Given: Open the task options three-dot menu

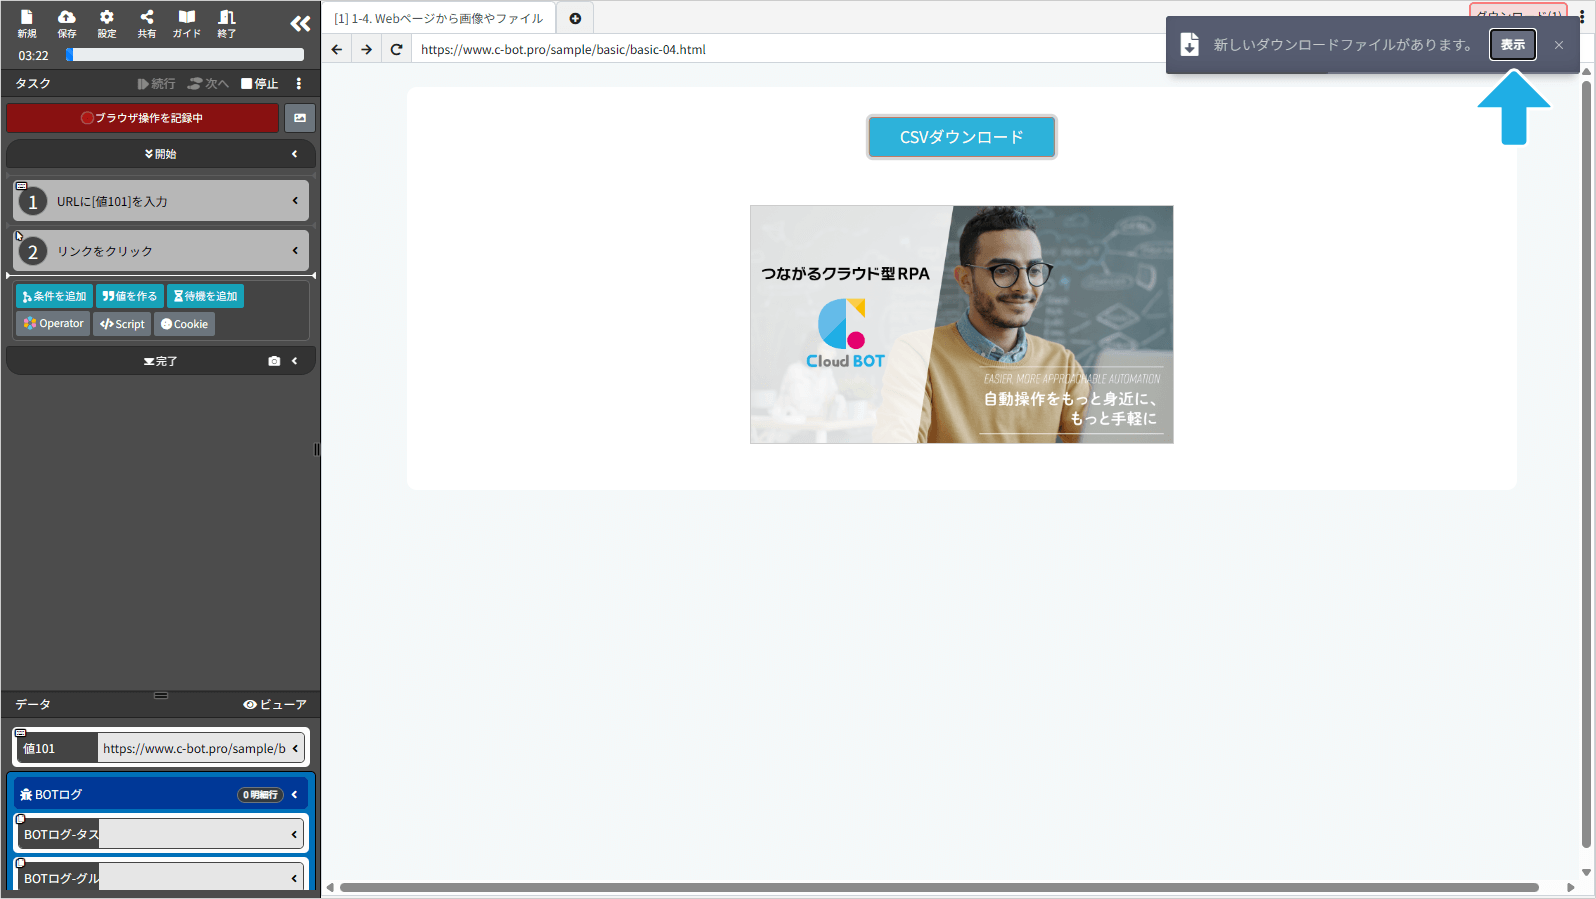Looking at the screenshot, I should click(299, 84).
